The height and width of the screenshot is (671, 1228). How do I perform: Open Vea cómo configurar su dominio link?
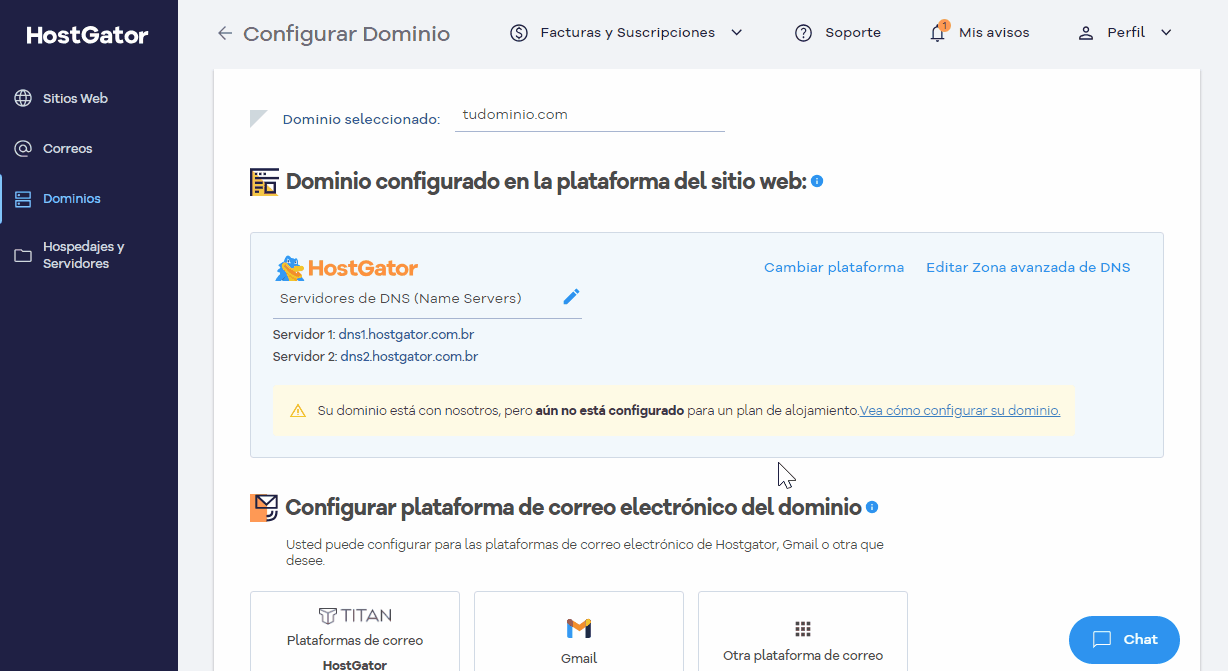(x=960, y=411)
